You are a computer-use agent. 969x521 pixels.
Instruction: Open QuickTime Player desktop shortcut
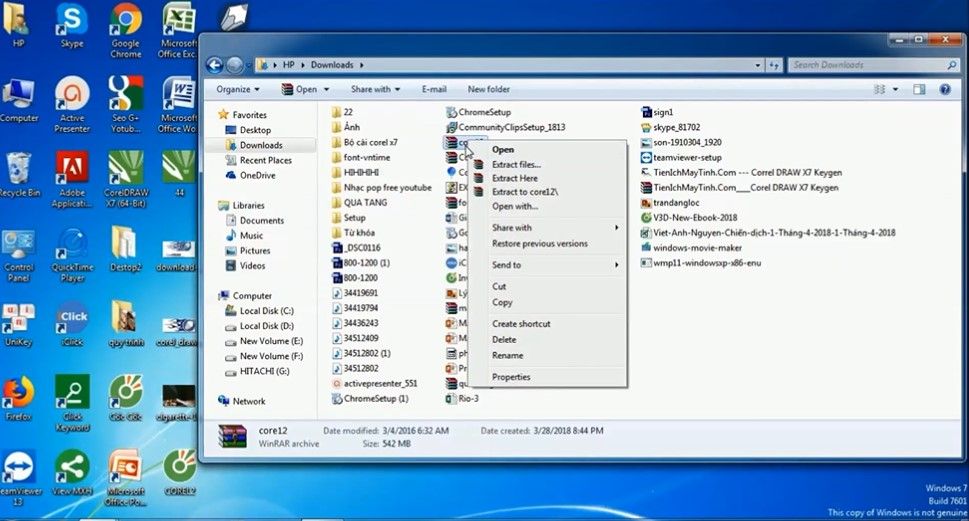(x=72, y=255)
